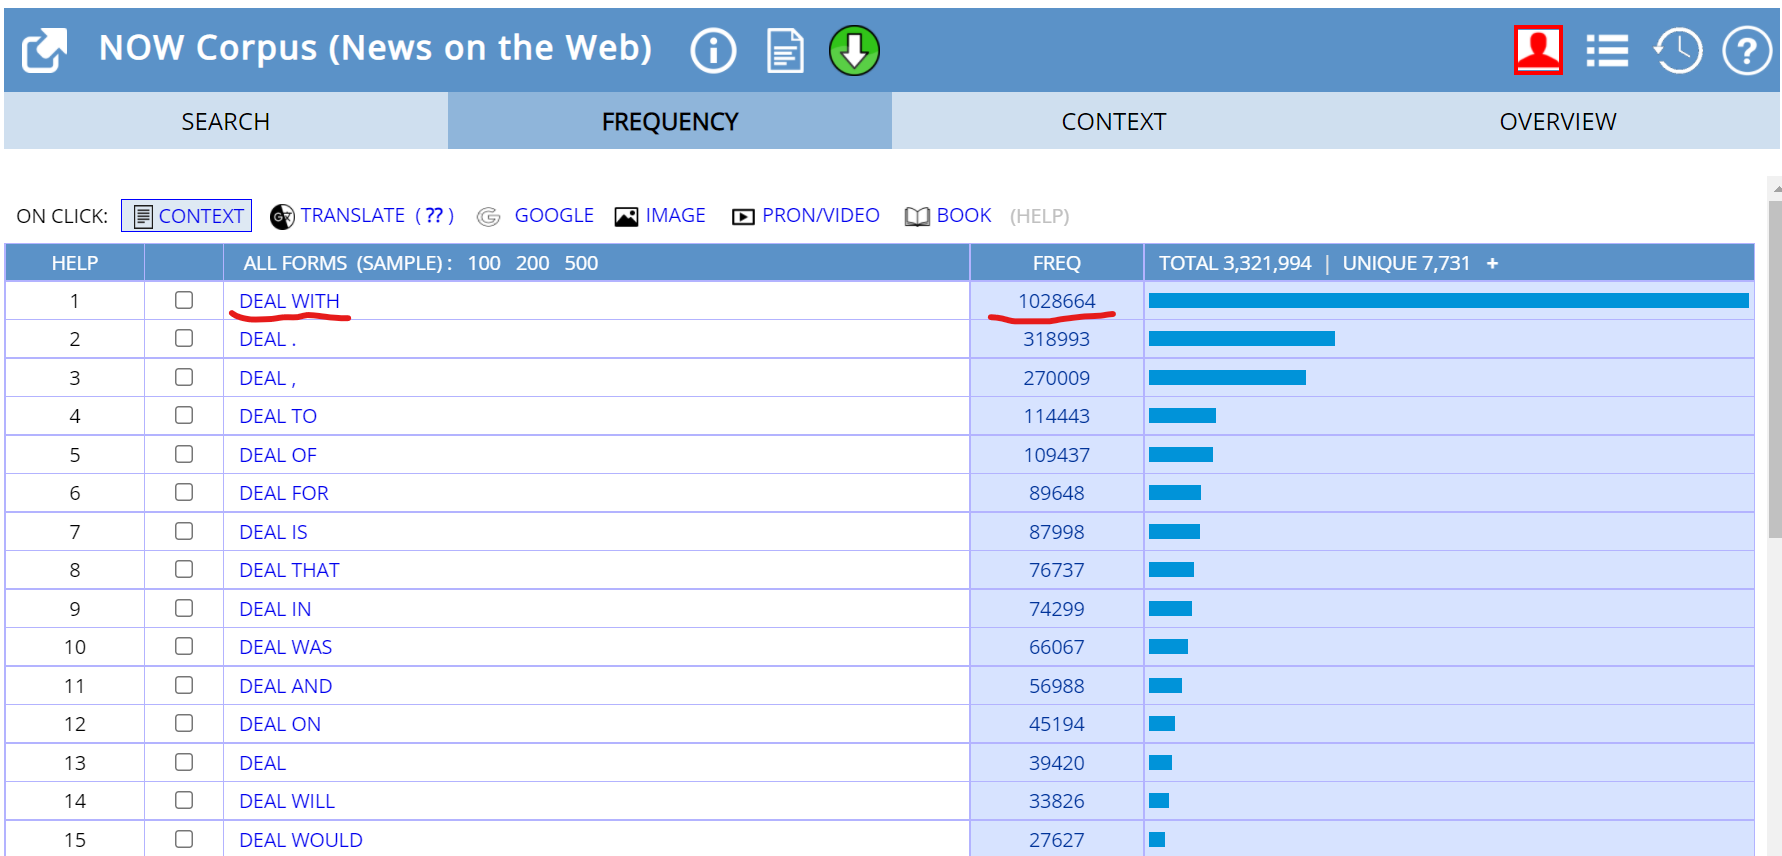Open the red user profile icon

tap(1537, 50)
